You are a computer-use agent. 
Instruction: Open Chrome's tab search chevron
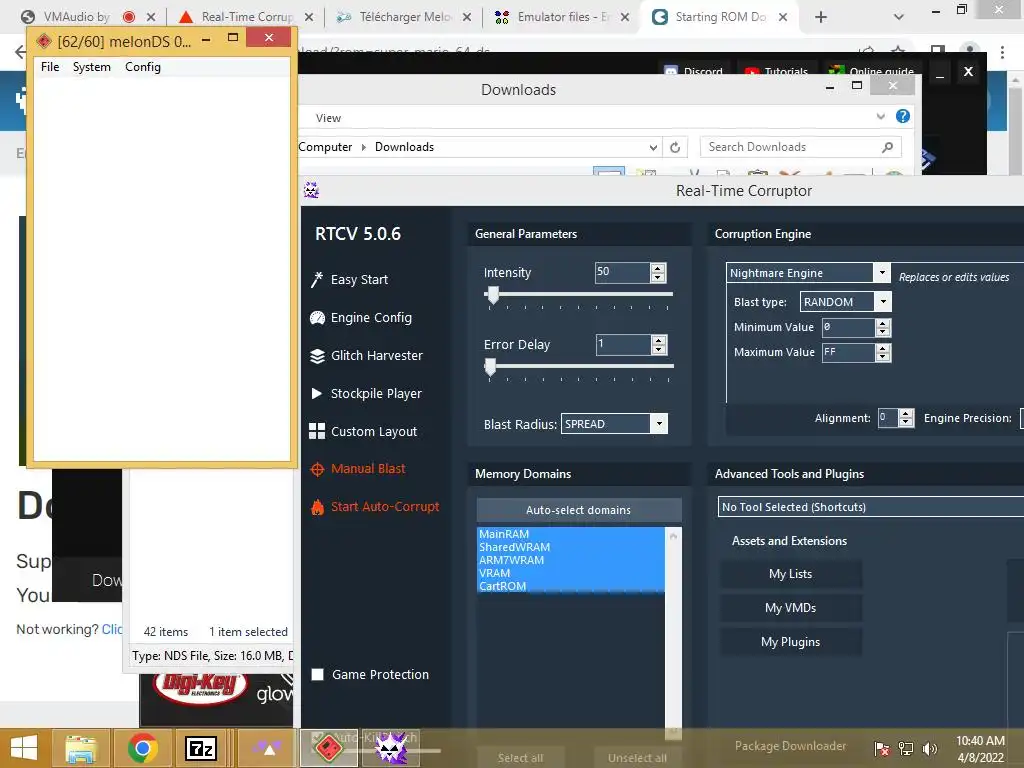[x=899, y=17]
